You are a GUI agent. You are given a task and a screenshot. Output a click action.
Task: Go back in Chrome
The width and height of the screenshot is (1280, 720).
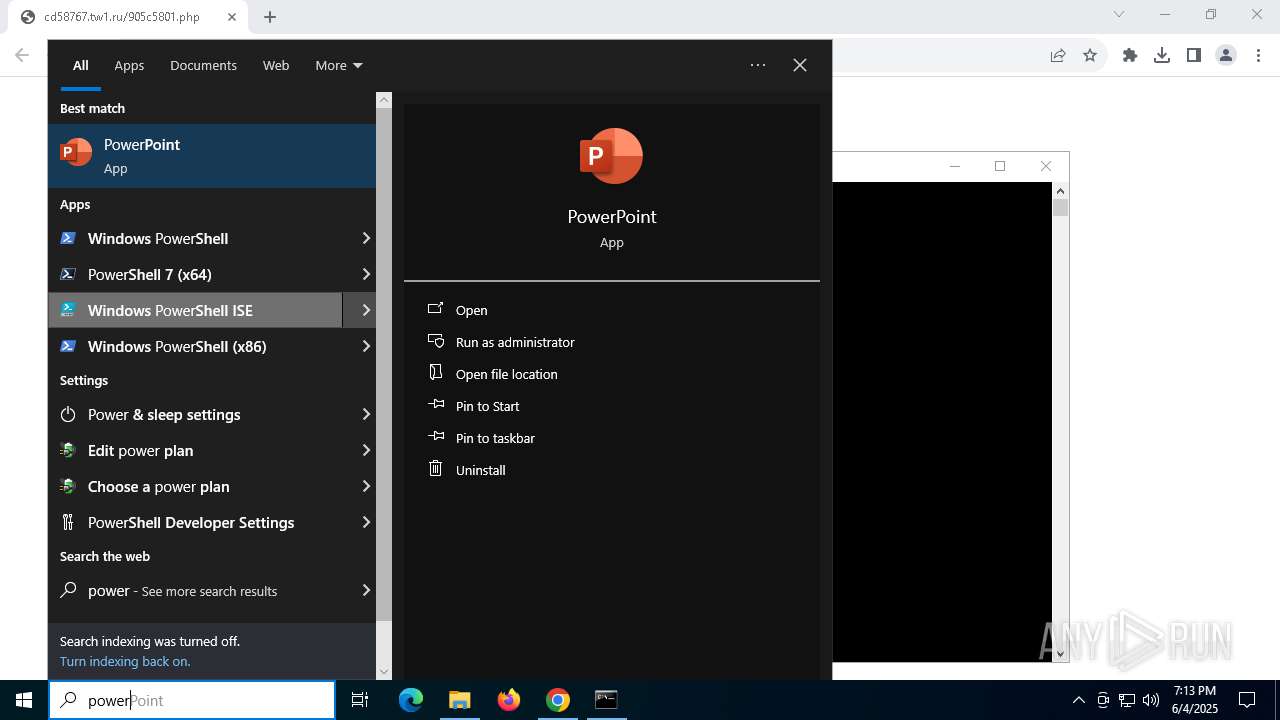click(x=22, y=55)
